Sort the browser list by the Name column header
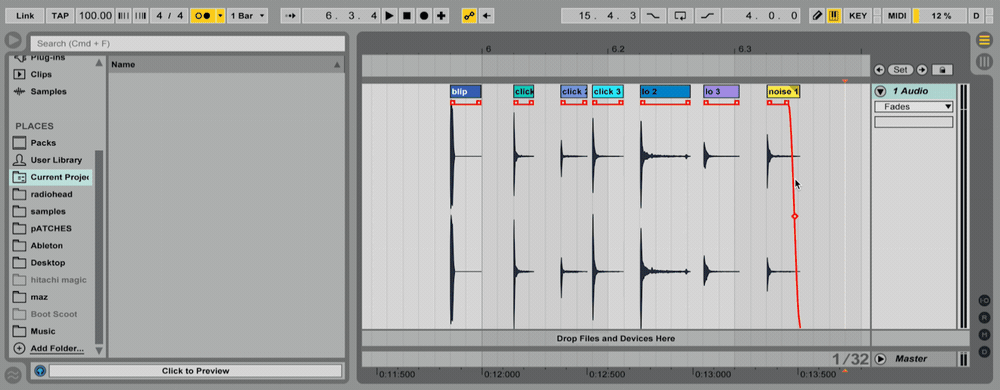The width and height of the screenshot is (1000, 390). (226, 64)
